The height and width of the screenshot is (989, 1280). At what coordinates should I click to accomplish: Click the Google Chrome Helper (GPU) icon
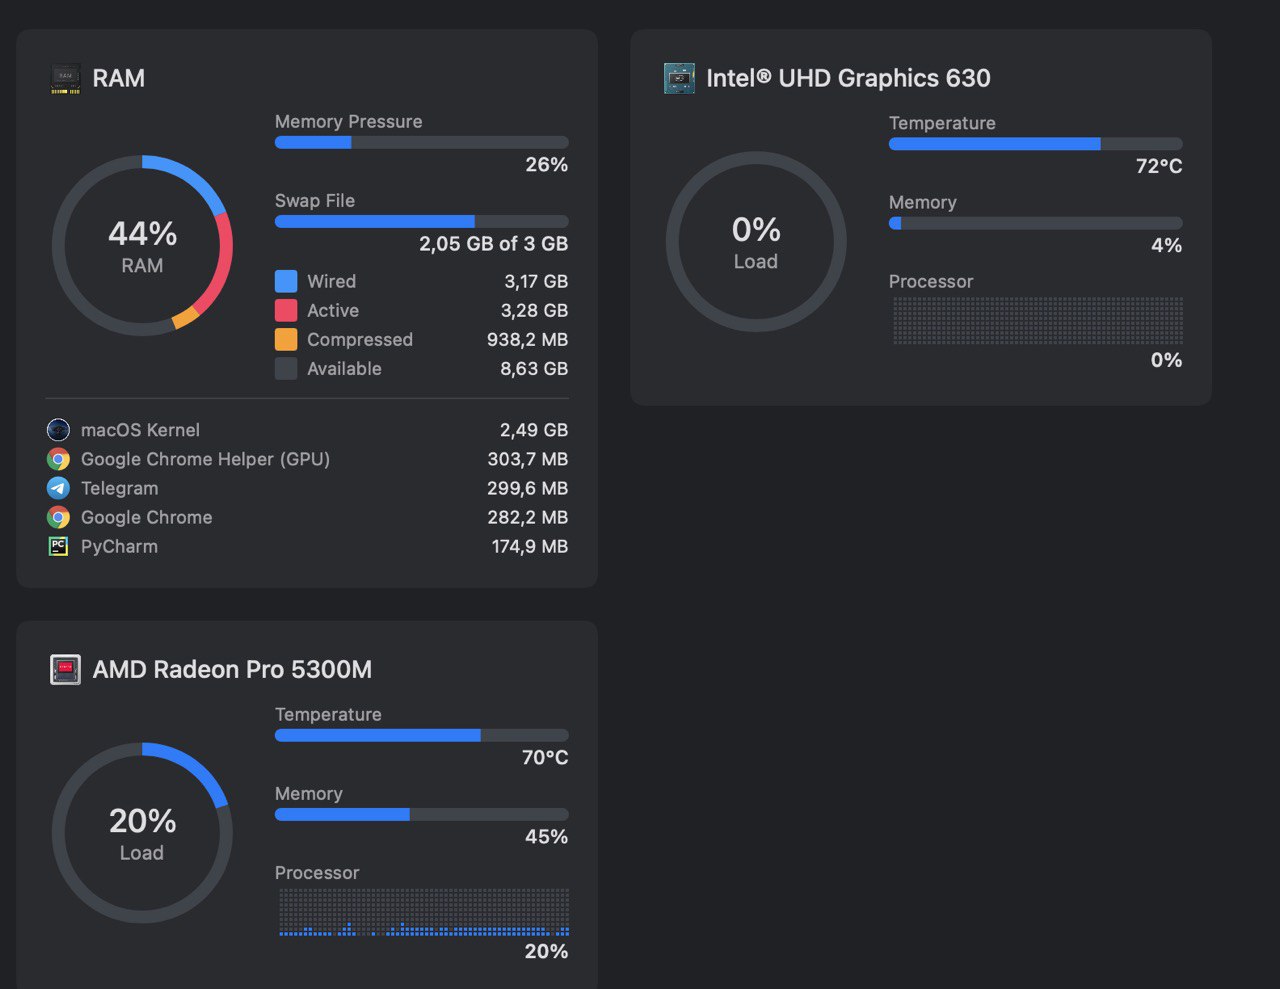(58, 459)
